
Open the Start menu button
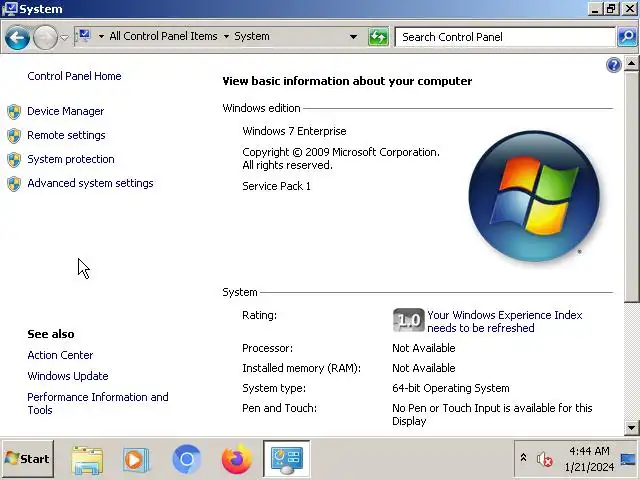[27, 459]
